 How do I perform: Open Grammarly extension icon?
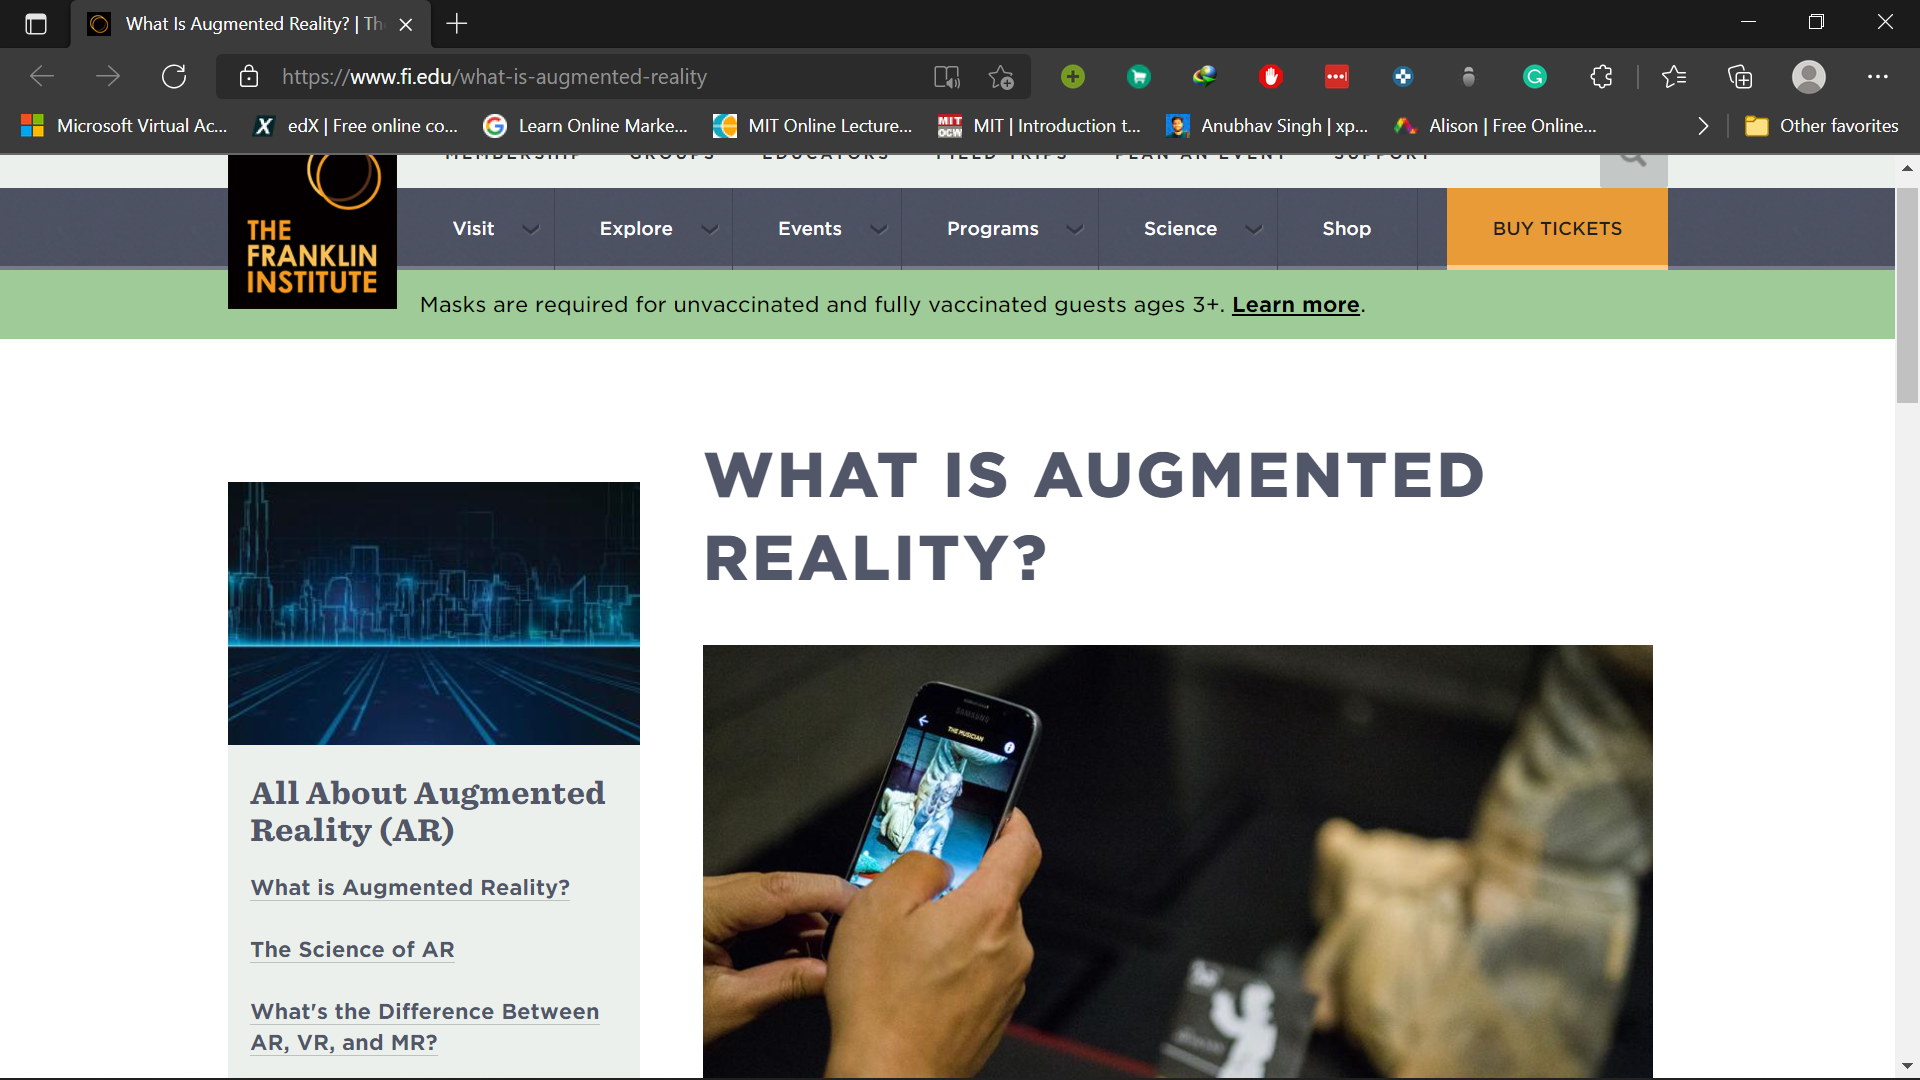click(x=1534, y=77)
